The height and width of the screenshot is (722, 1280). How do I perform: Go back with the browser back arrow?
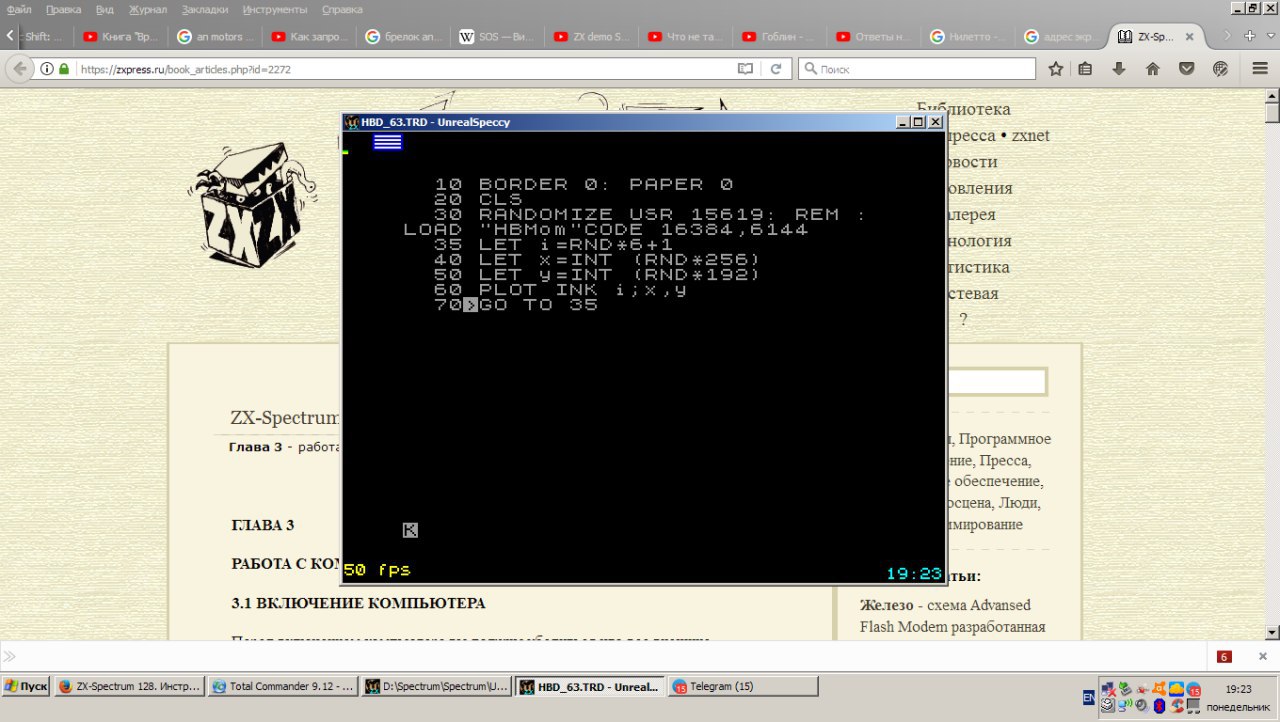(x=18, y=69)
